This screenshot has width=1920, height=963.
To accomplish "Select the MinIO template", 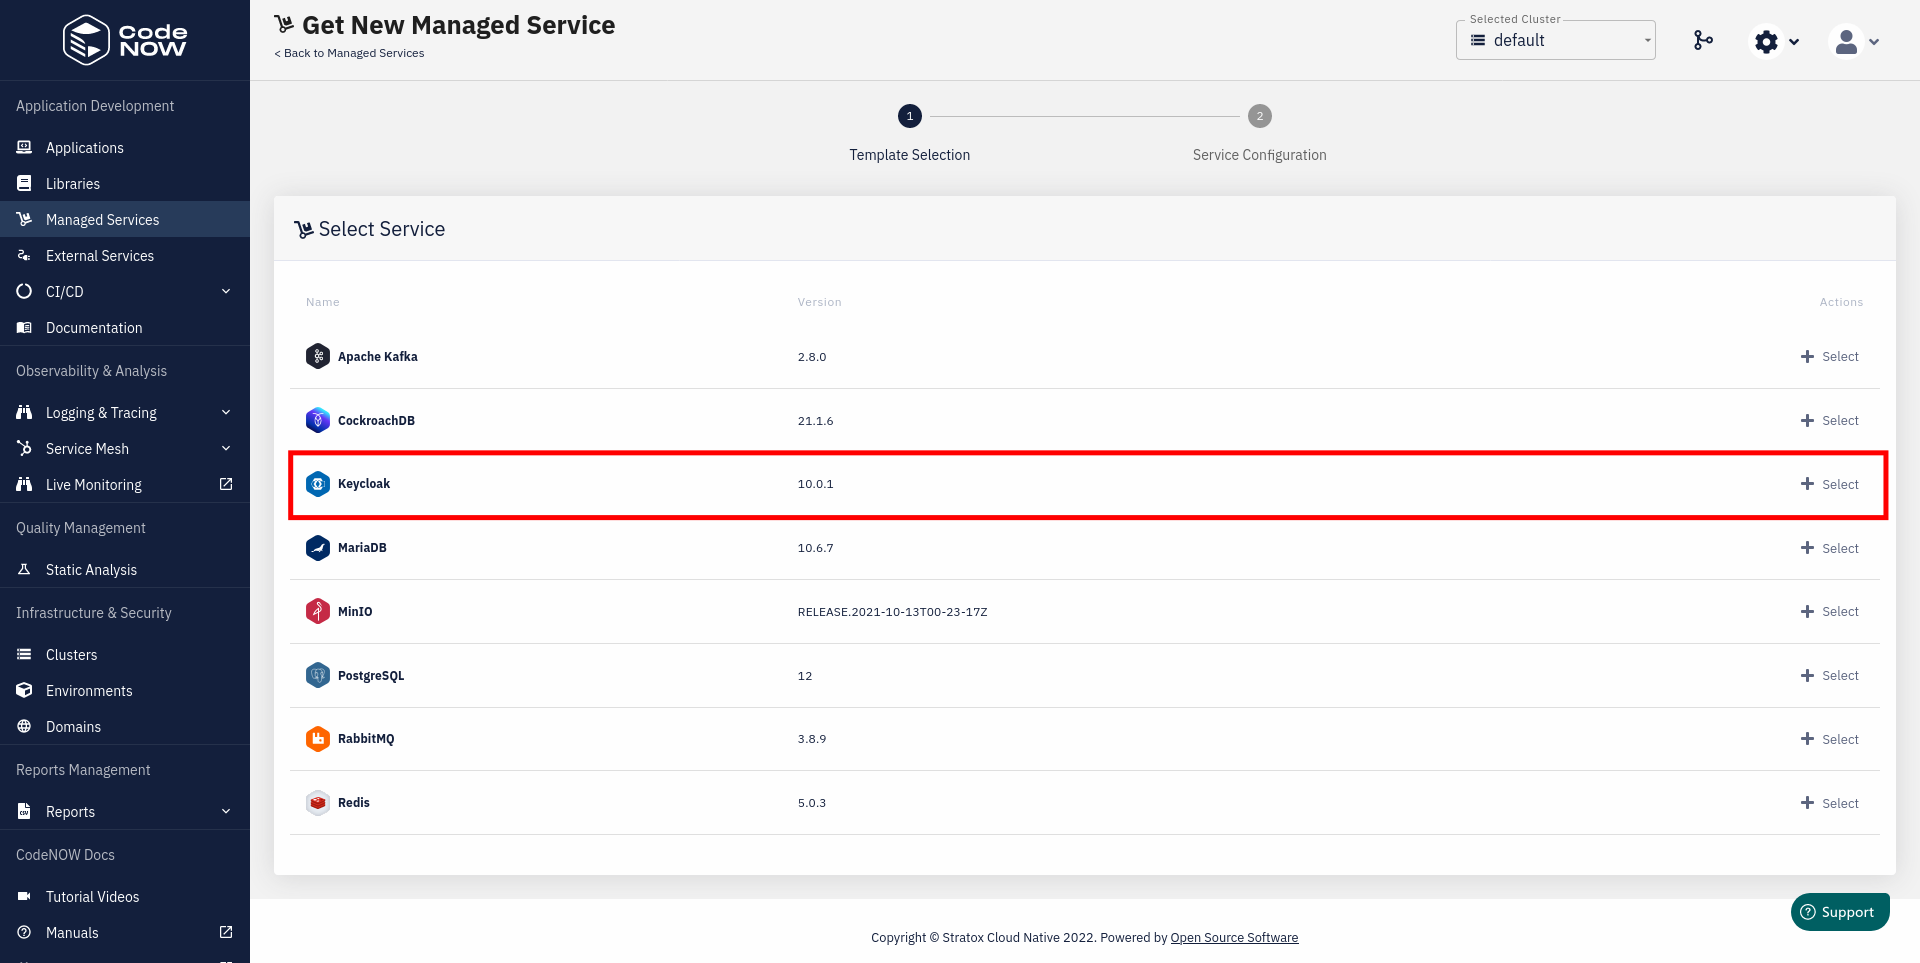I will point(1830,612).
